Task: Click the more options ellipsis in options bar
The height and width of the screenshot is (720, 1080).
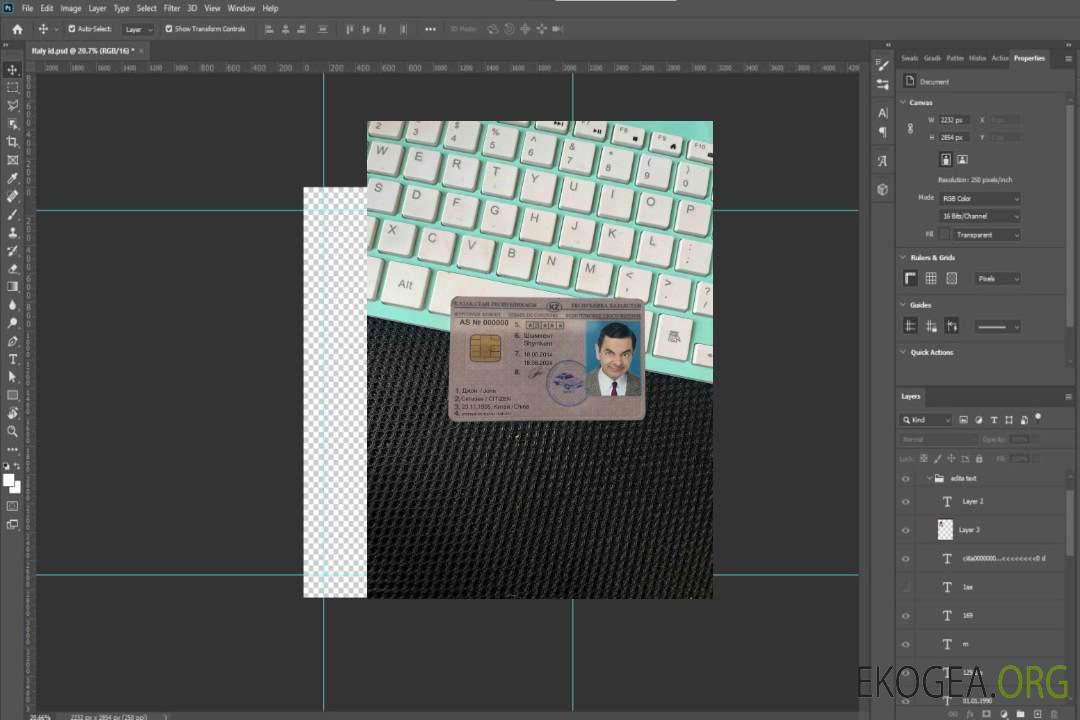Action: click(x=430, y=29)
